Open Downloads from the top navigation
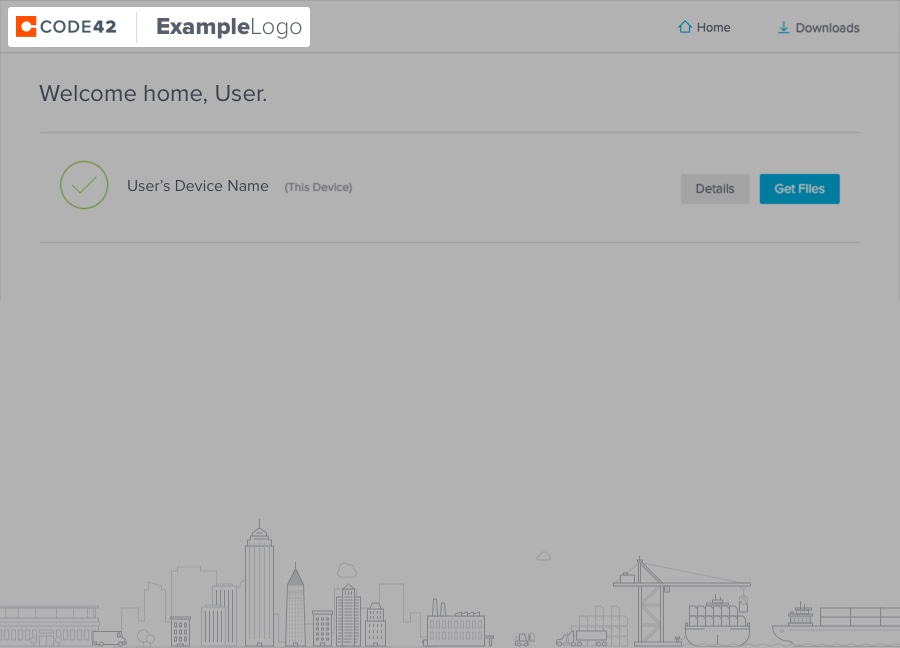This screenshot has width=900, height=648. coord(818,27)
